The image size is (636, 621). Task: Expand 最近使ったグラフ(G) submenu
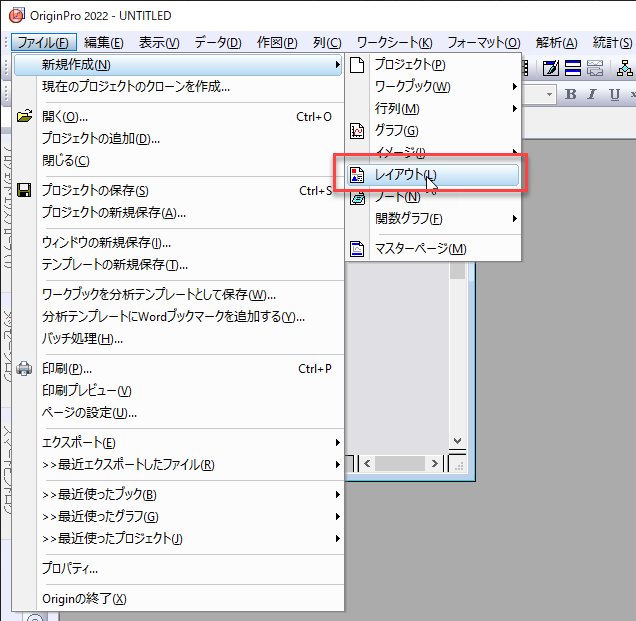coord(178,516)
